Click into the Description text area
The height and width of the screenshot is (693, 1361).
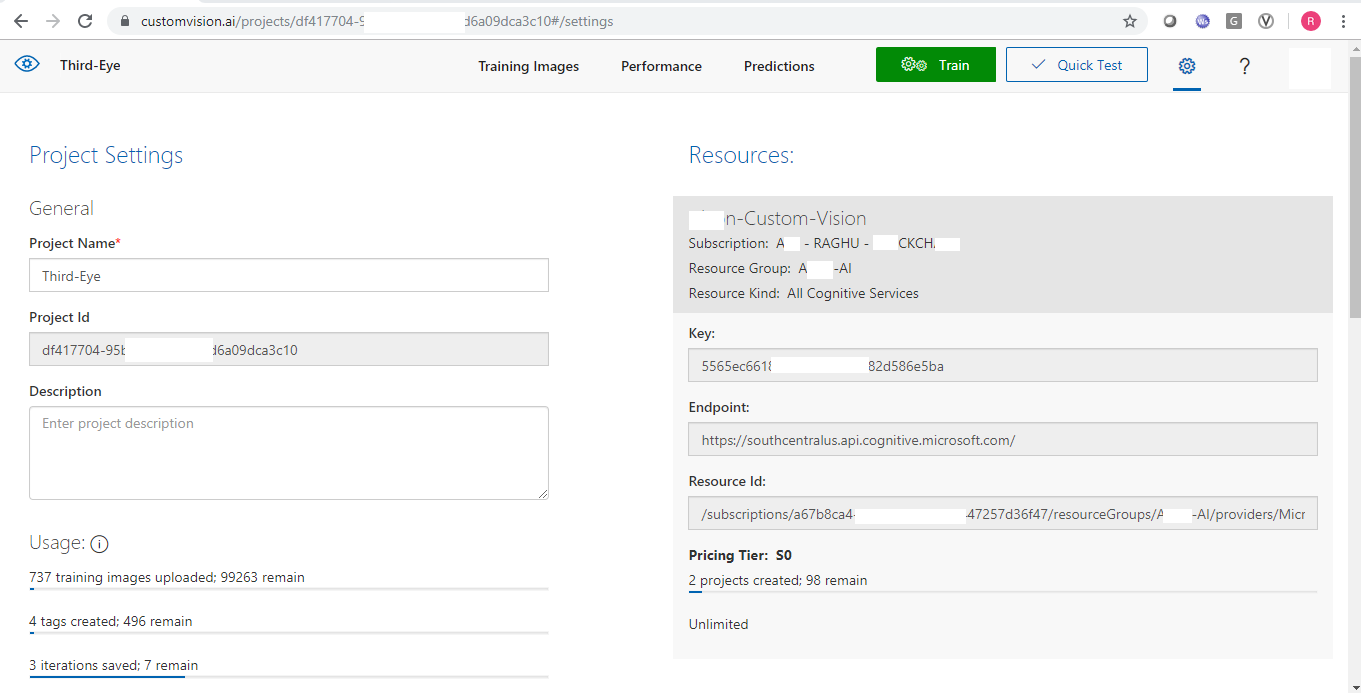pos(289,452)
